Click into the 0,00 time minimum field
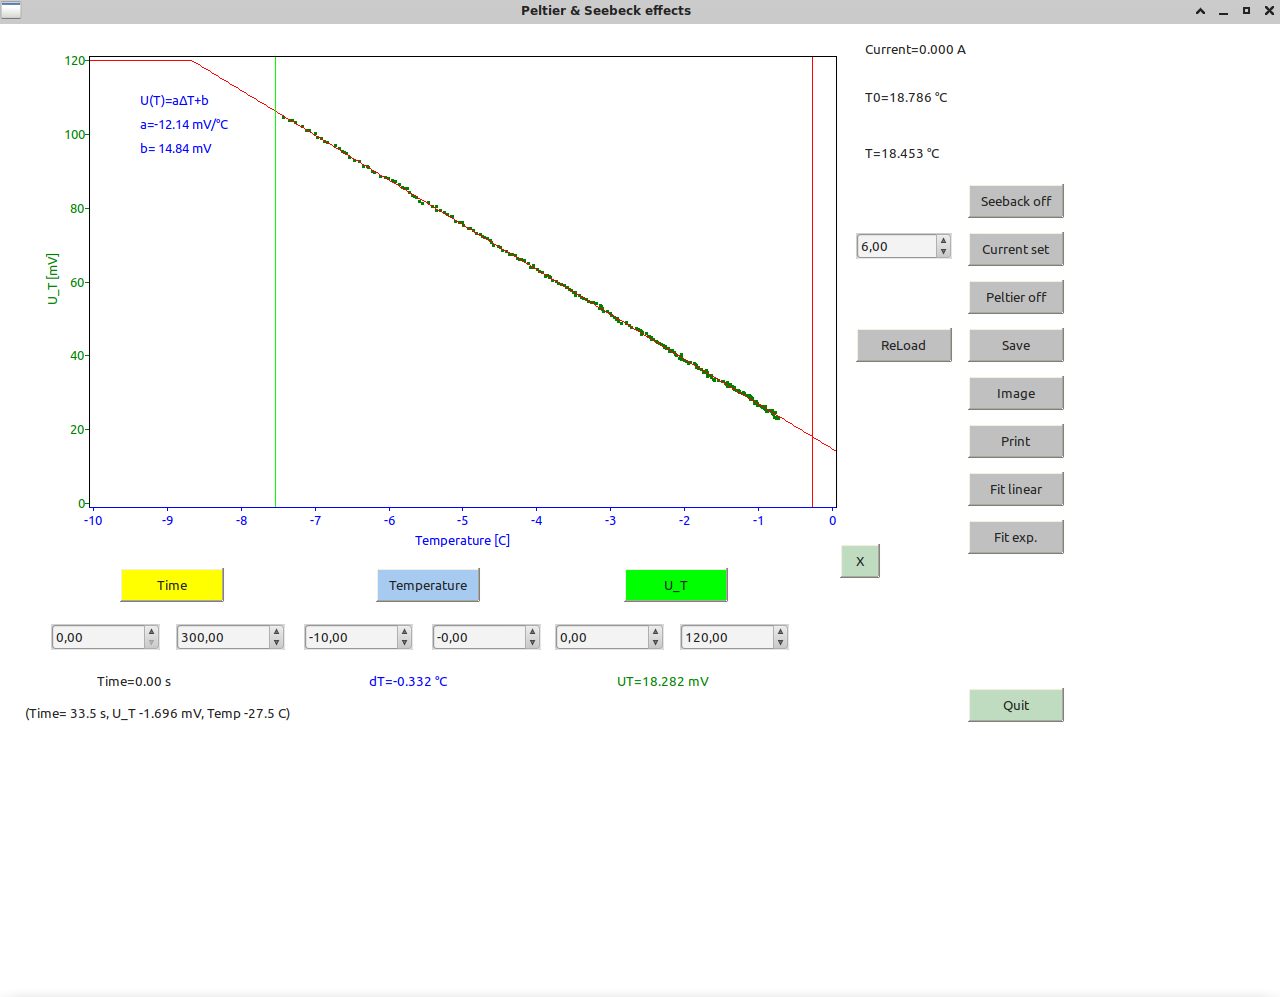Screen dimensions: 1280x997 [x=98, y=637]
